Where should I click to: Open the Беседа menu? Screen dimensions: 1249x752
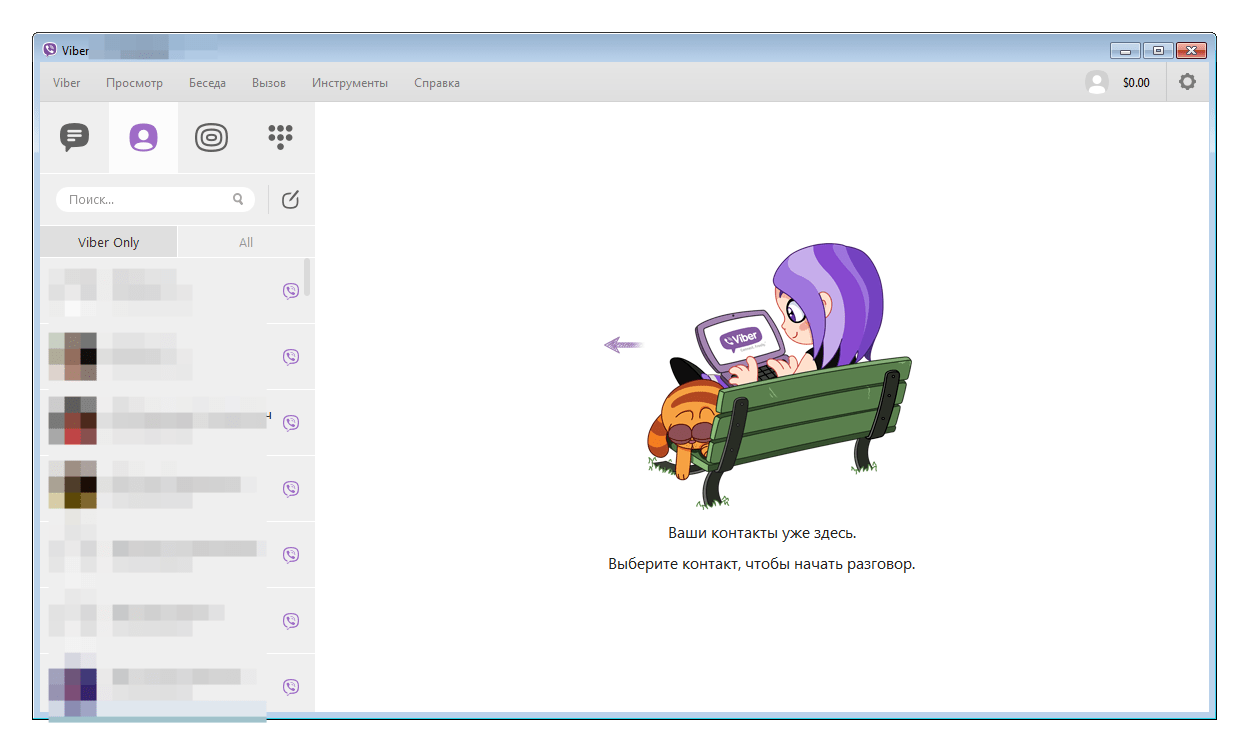207,83
